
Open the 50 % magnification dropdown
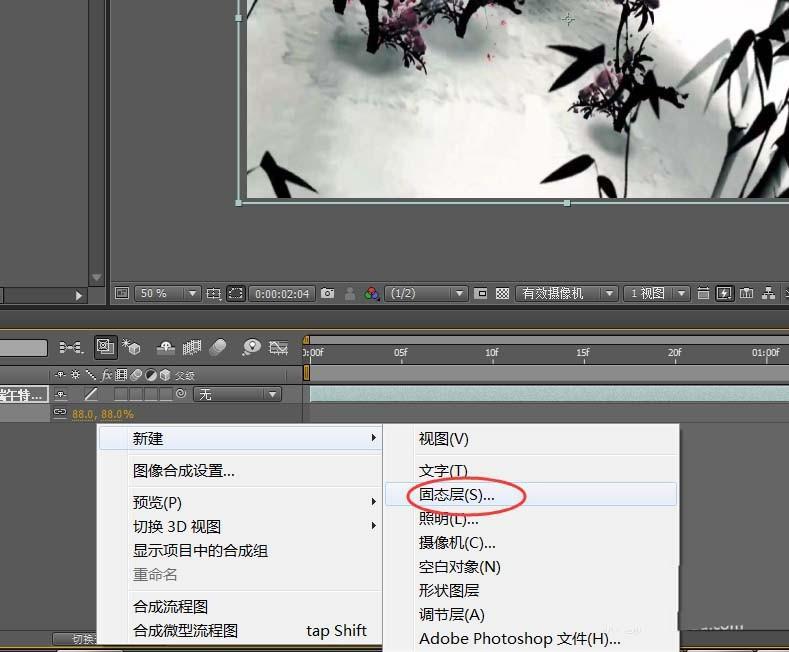pyautogui.click(x=168, y=293)
